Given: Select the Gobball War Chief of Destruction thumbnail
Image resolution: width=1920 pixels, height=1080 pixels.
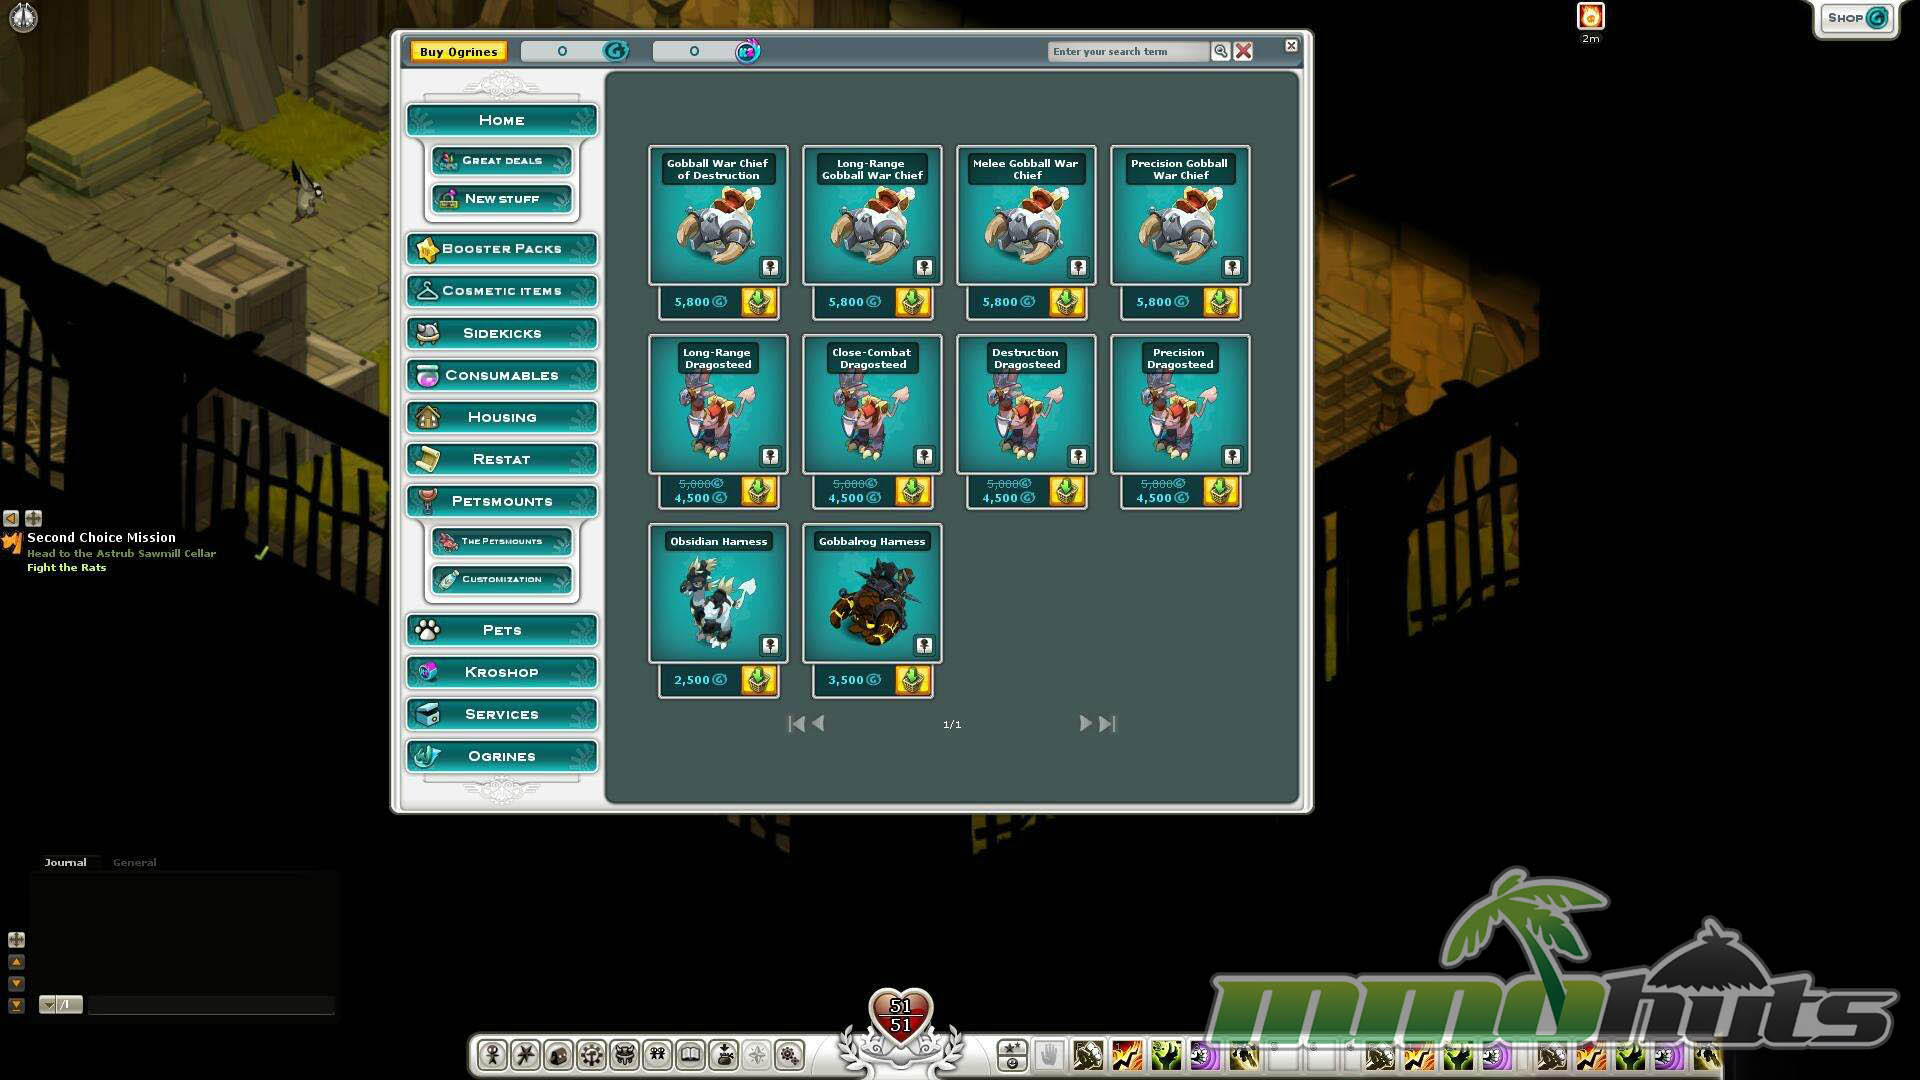Looking at the screenshot, I should click(x=717, y=225).
